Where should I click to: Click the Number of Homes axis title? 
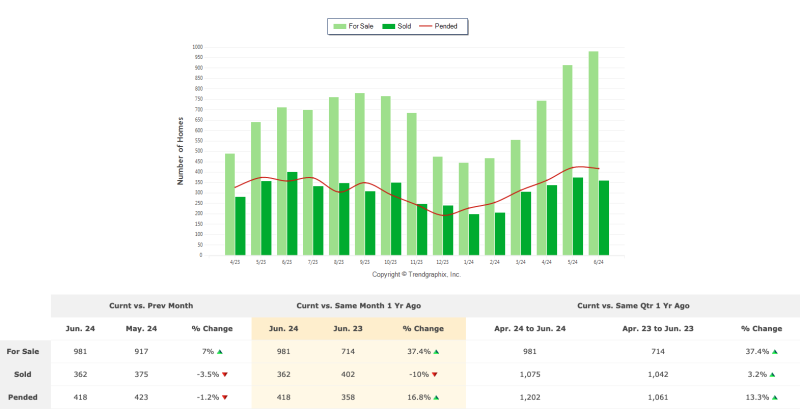coord(180,150)
